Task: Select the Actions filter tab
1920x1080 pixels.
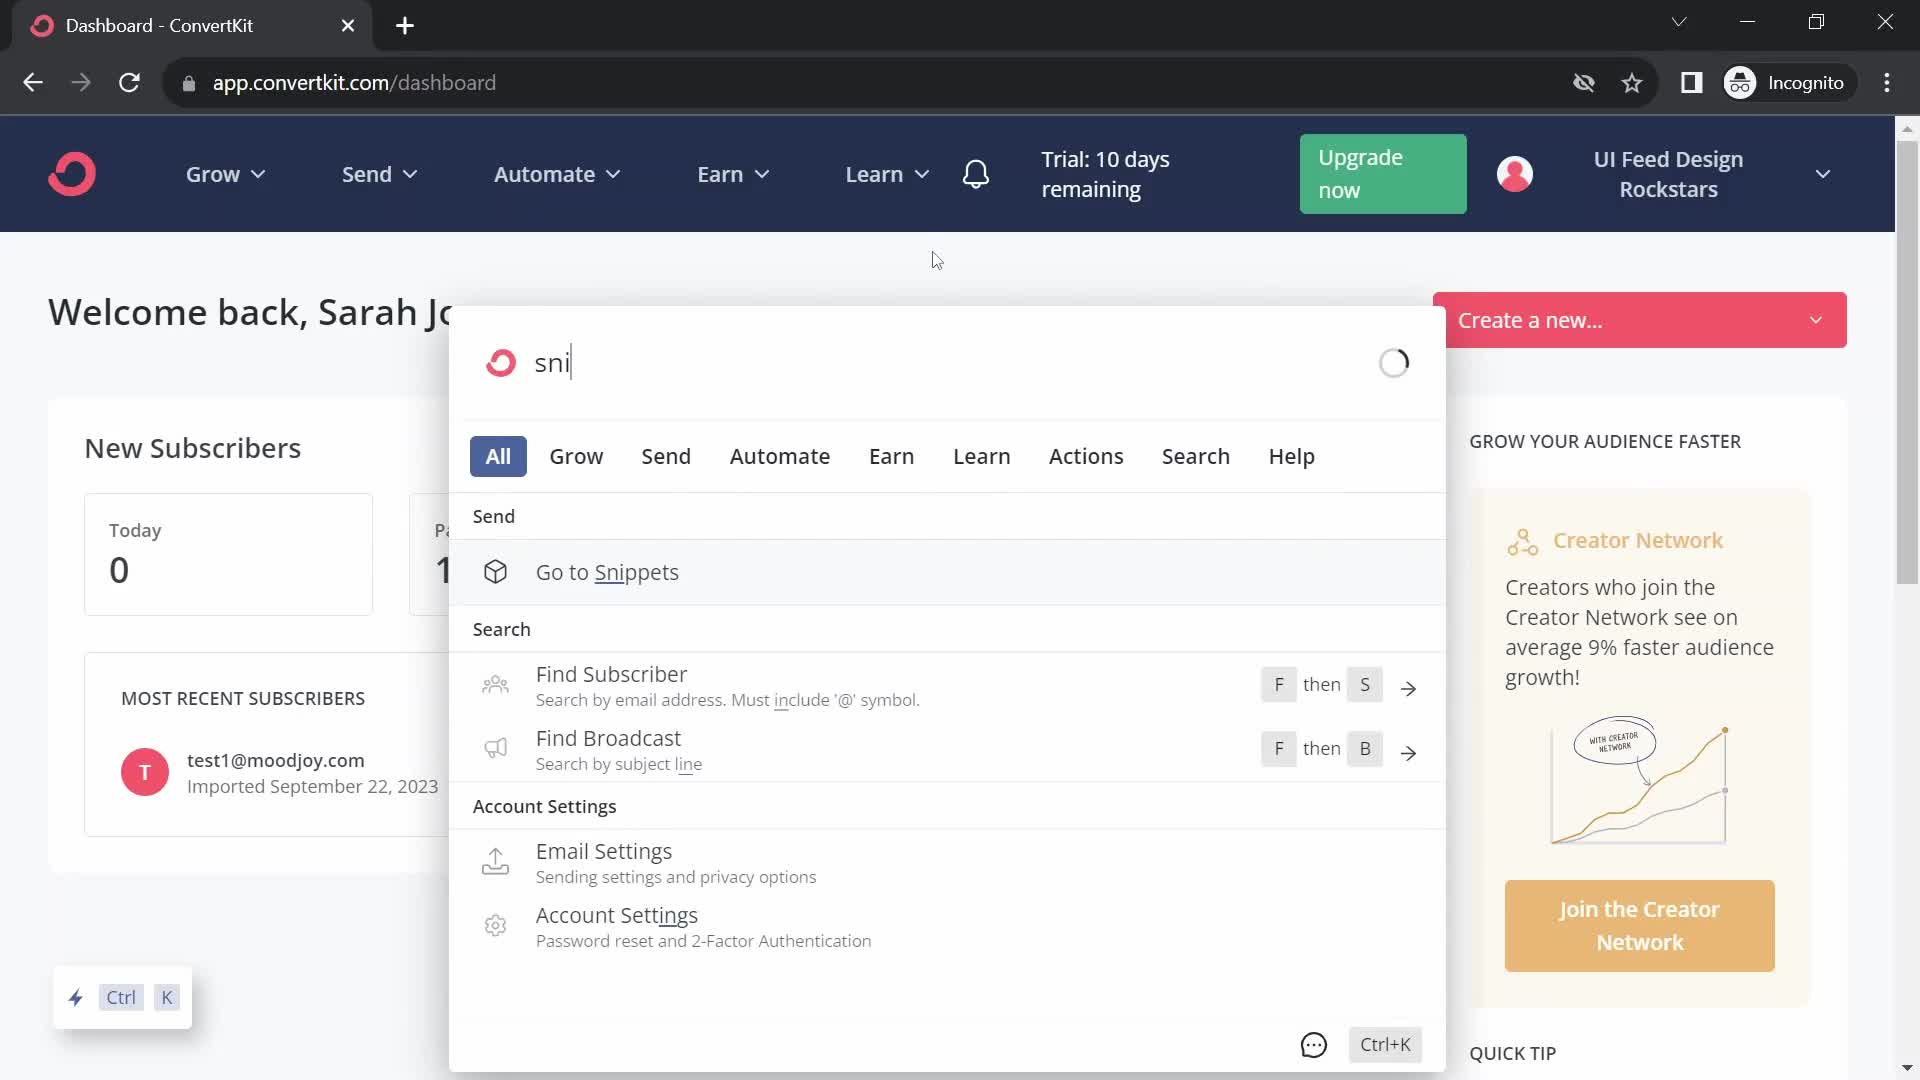Action: point(1086,456)
